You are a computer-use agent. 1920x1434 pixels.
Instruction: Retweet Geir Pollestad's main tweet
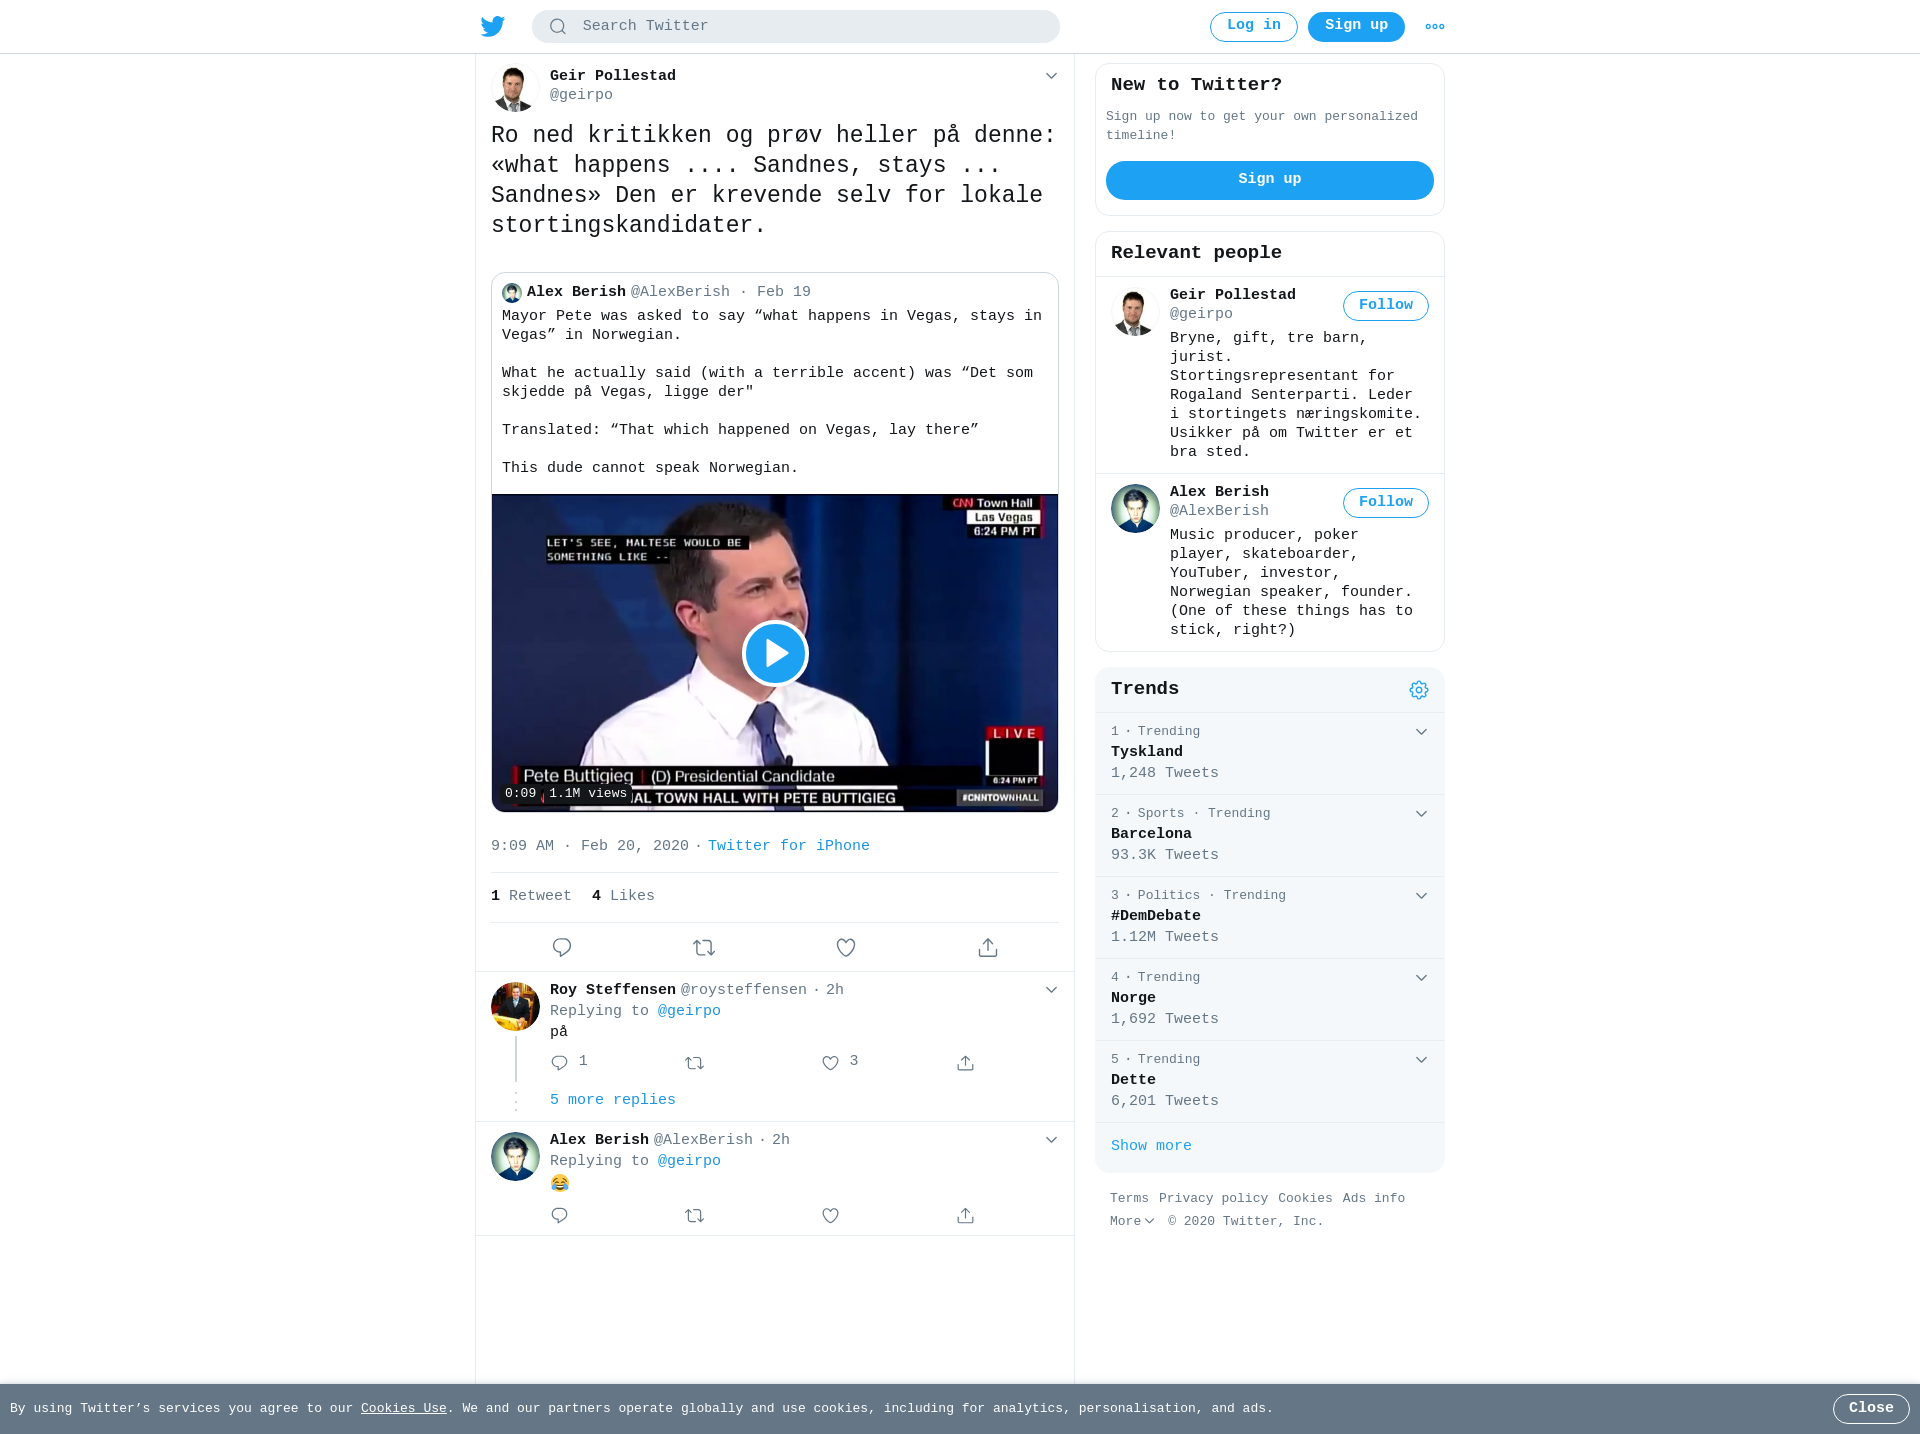[x=704, y=947]
